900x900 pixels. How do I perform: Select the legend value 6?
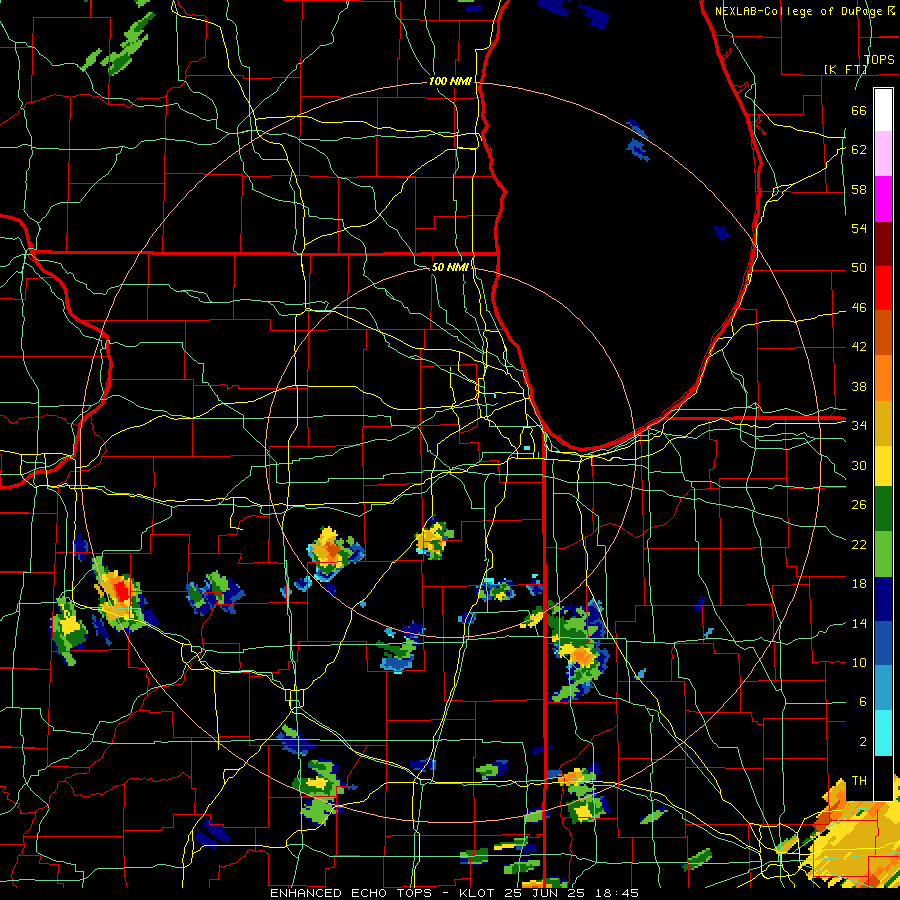tap(862, 702)
